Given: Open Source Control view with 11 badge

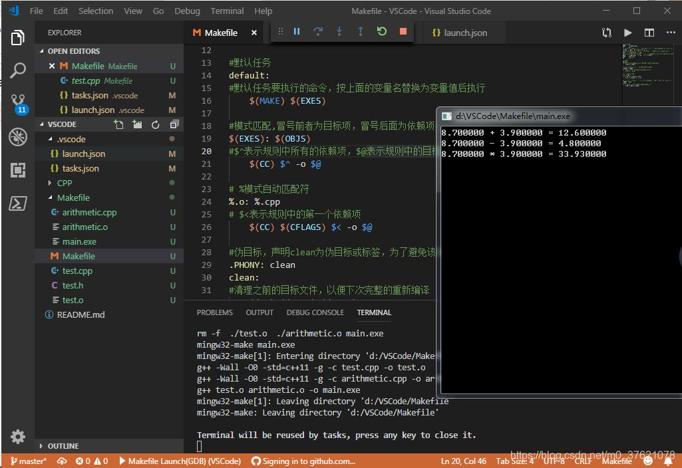Looking at the screenshot, I should [x=18, y=104].
